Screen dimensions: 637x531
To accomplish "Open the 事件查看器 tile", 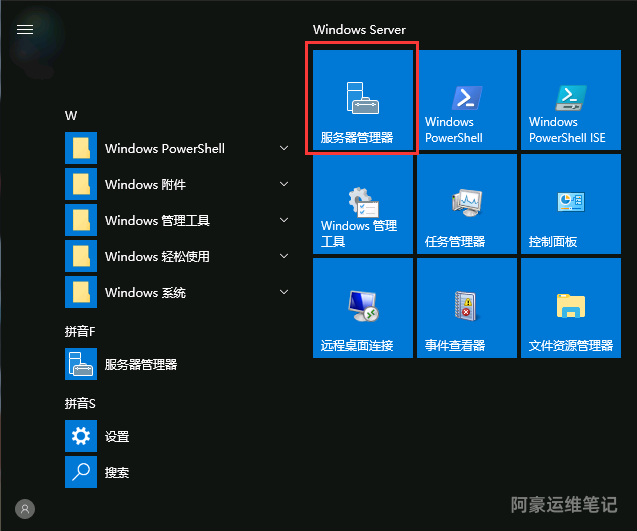I will click(466, 308).
